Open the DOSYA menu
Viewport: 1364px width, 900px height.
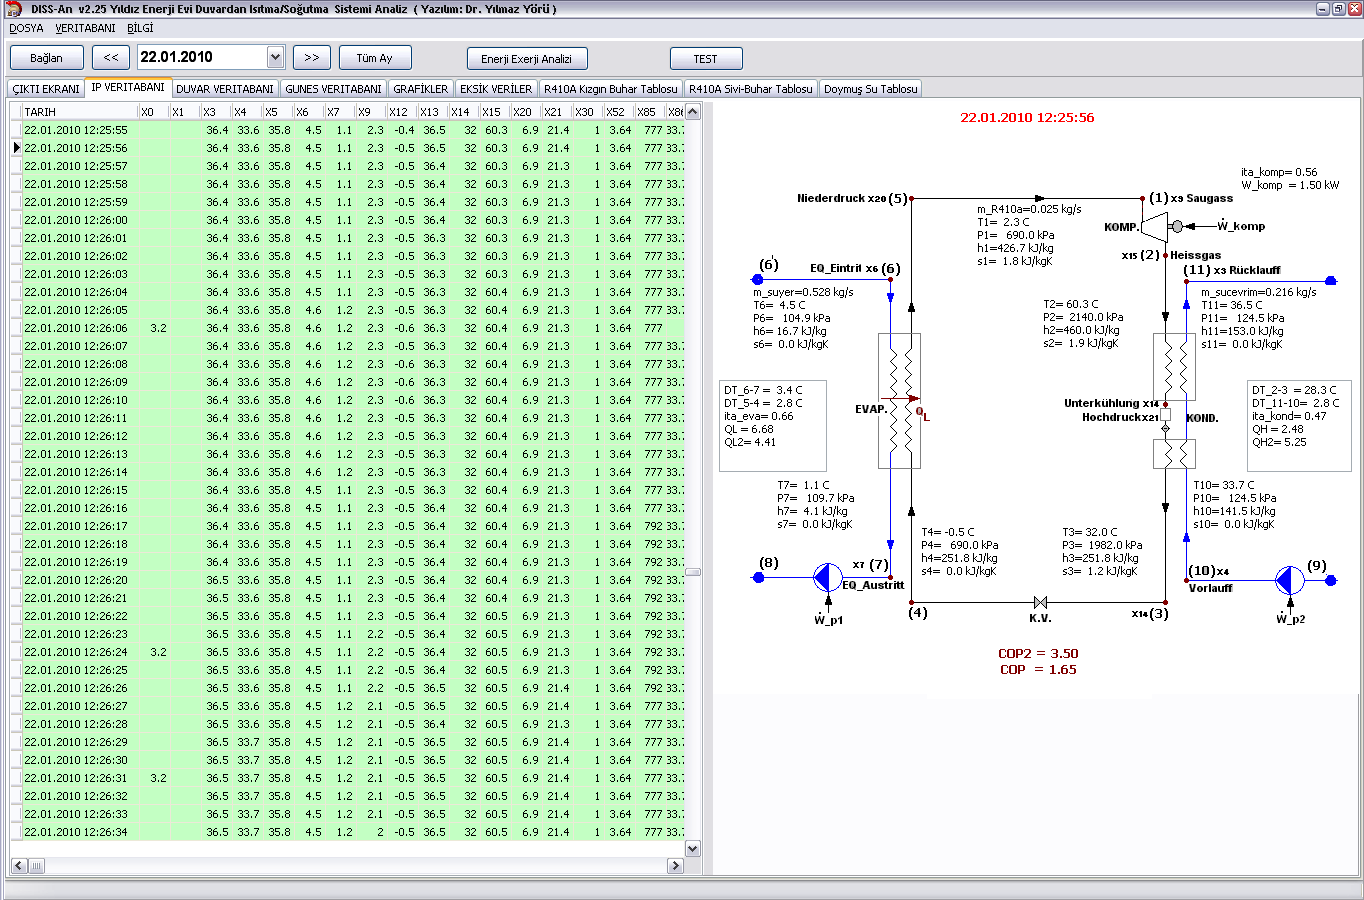point(26,28)
